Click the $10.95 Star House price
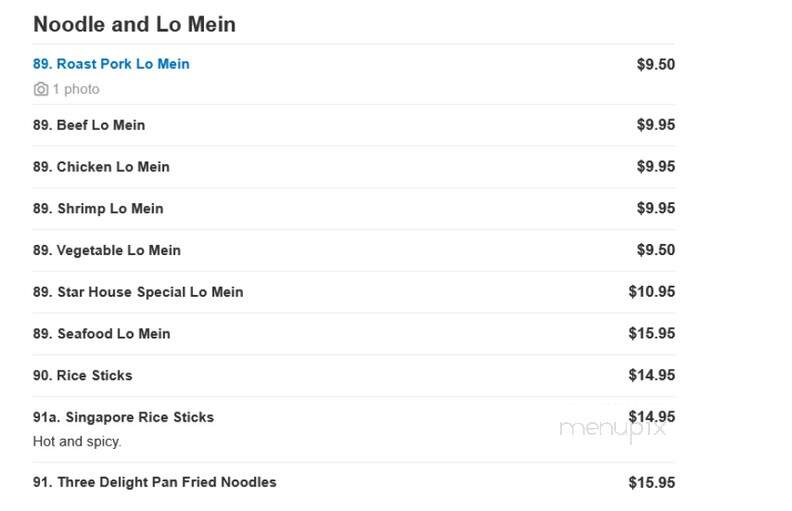This screenshot has height=511, width=792. point(652,292)
